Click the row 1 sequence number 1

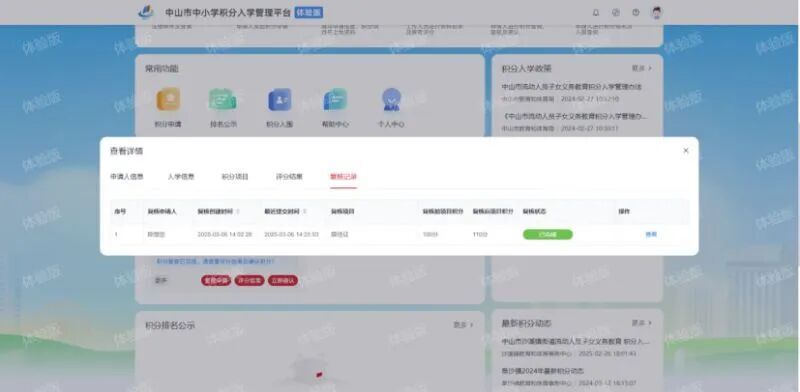point(116,235)
